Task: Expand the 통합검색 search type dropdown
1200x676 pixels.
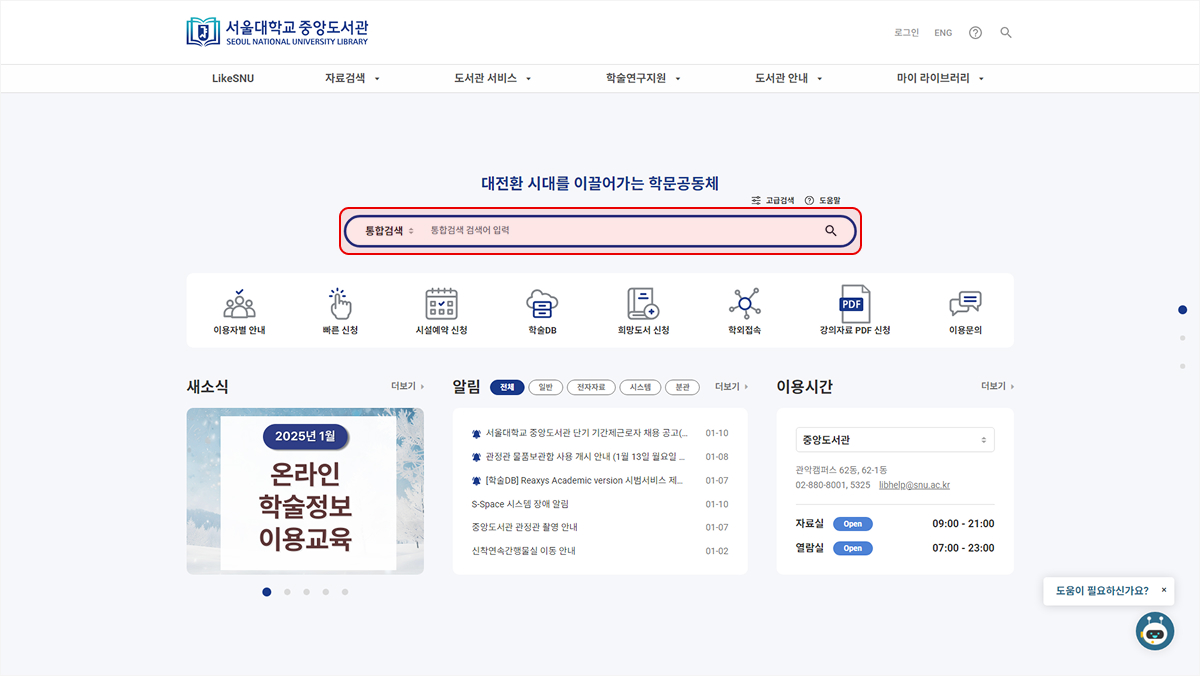Action: tap(389, 231)
